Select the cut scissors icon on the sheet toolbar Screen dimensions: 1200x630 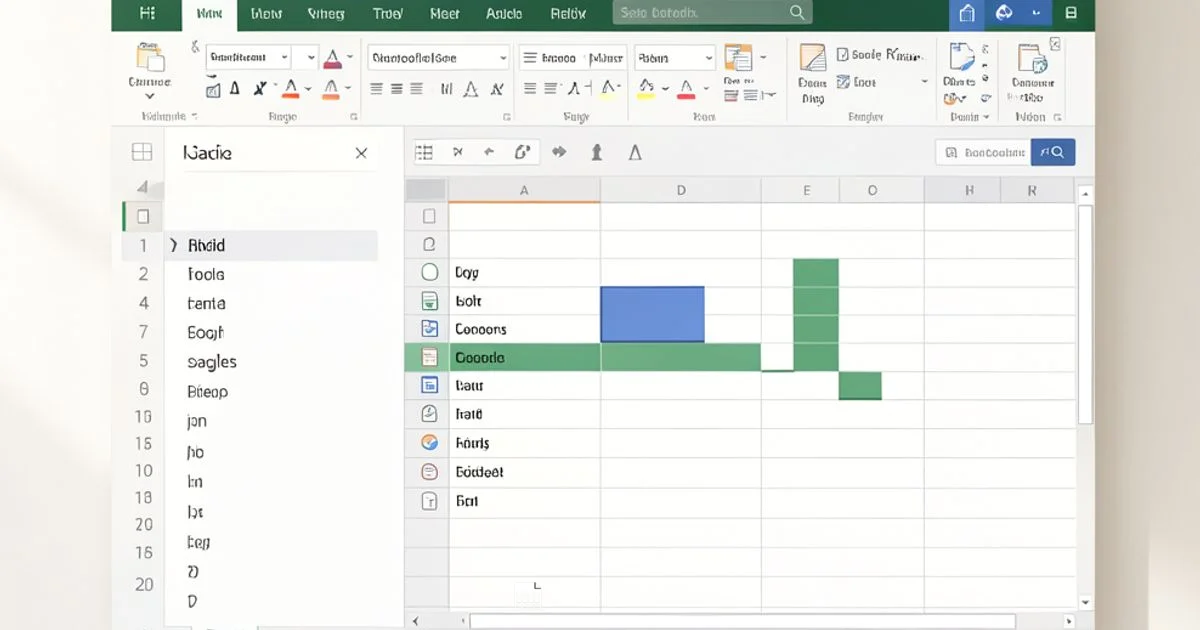[458, 151]
